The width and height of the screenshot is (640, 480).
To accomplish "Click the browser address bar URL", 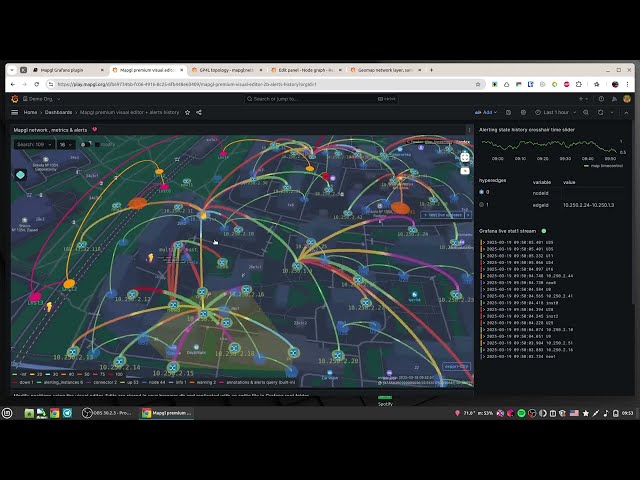I will 187,84.
